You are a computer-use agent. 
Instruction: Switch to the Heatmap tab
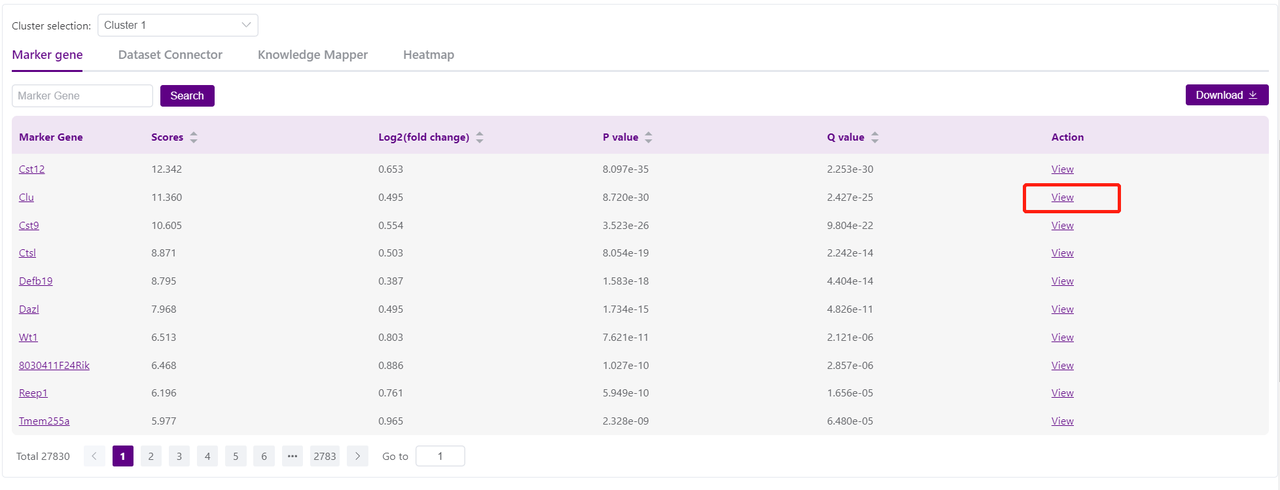tap(428, 55)
